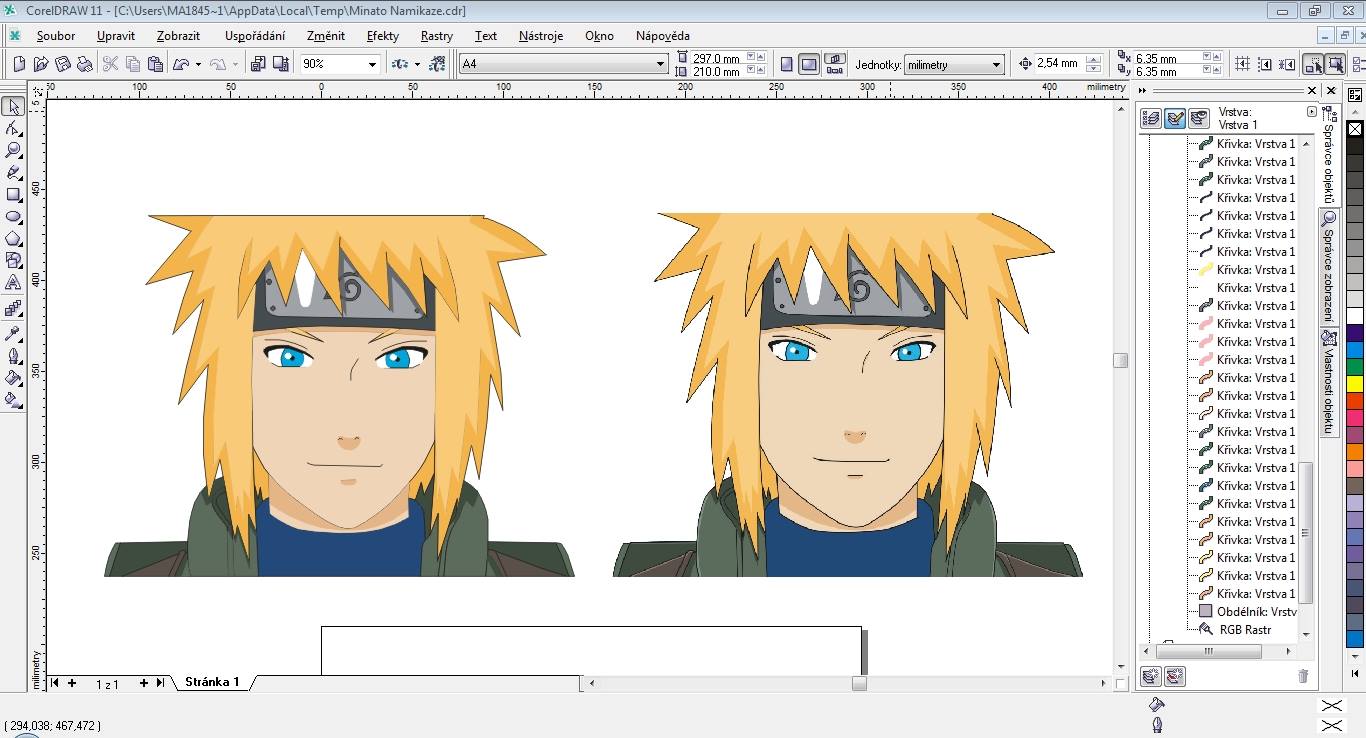Pick the No Color swatch in the palette
Screen dimensions: 1366x738
(x=1355, y=129)
